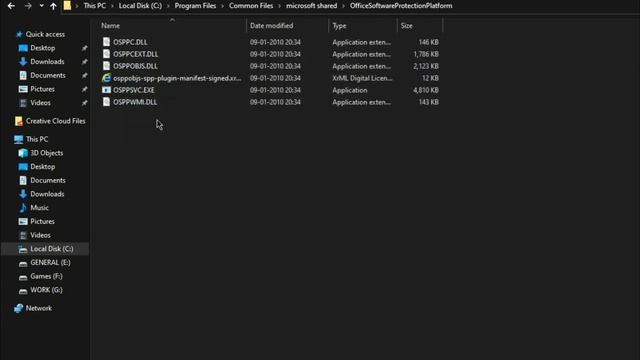
Task: Open Games (F:) drive
Action: click(46, 276)
